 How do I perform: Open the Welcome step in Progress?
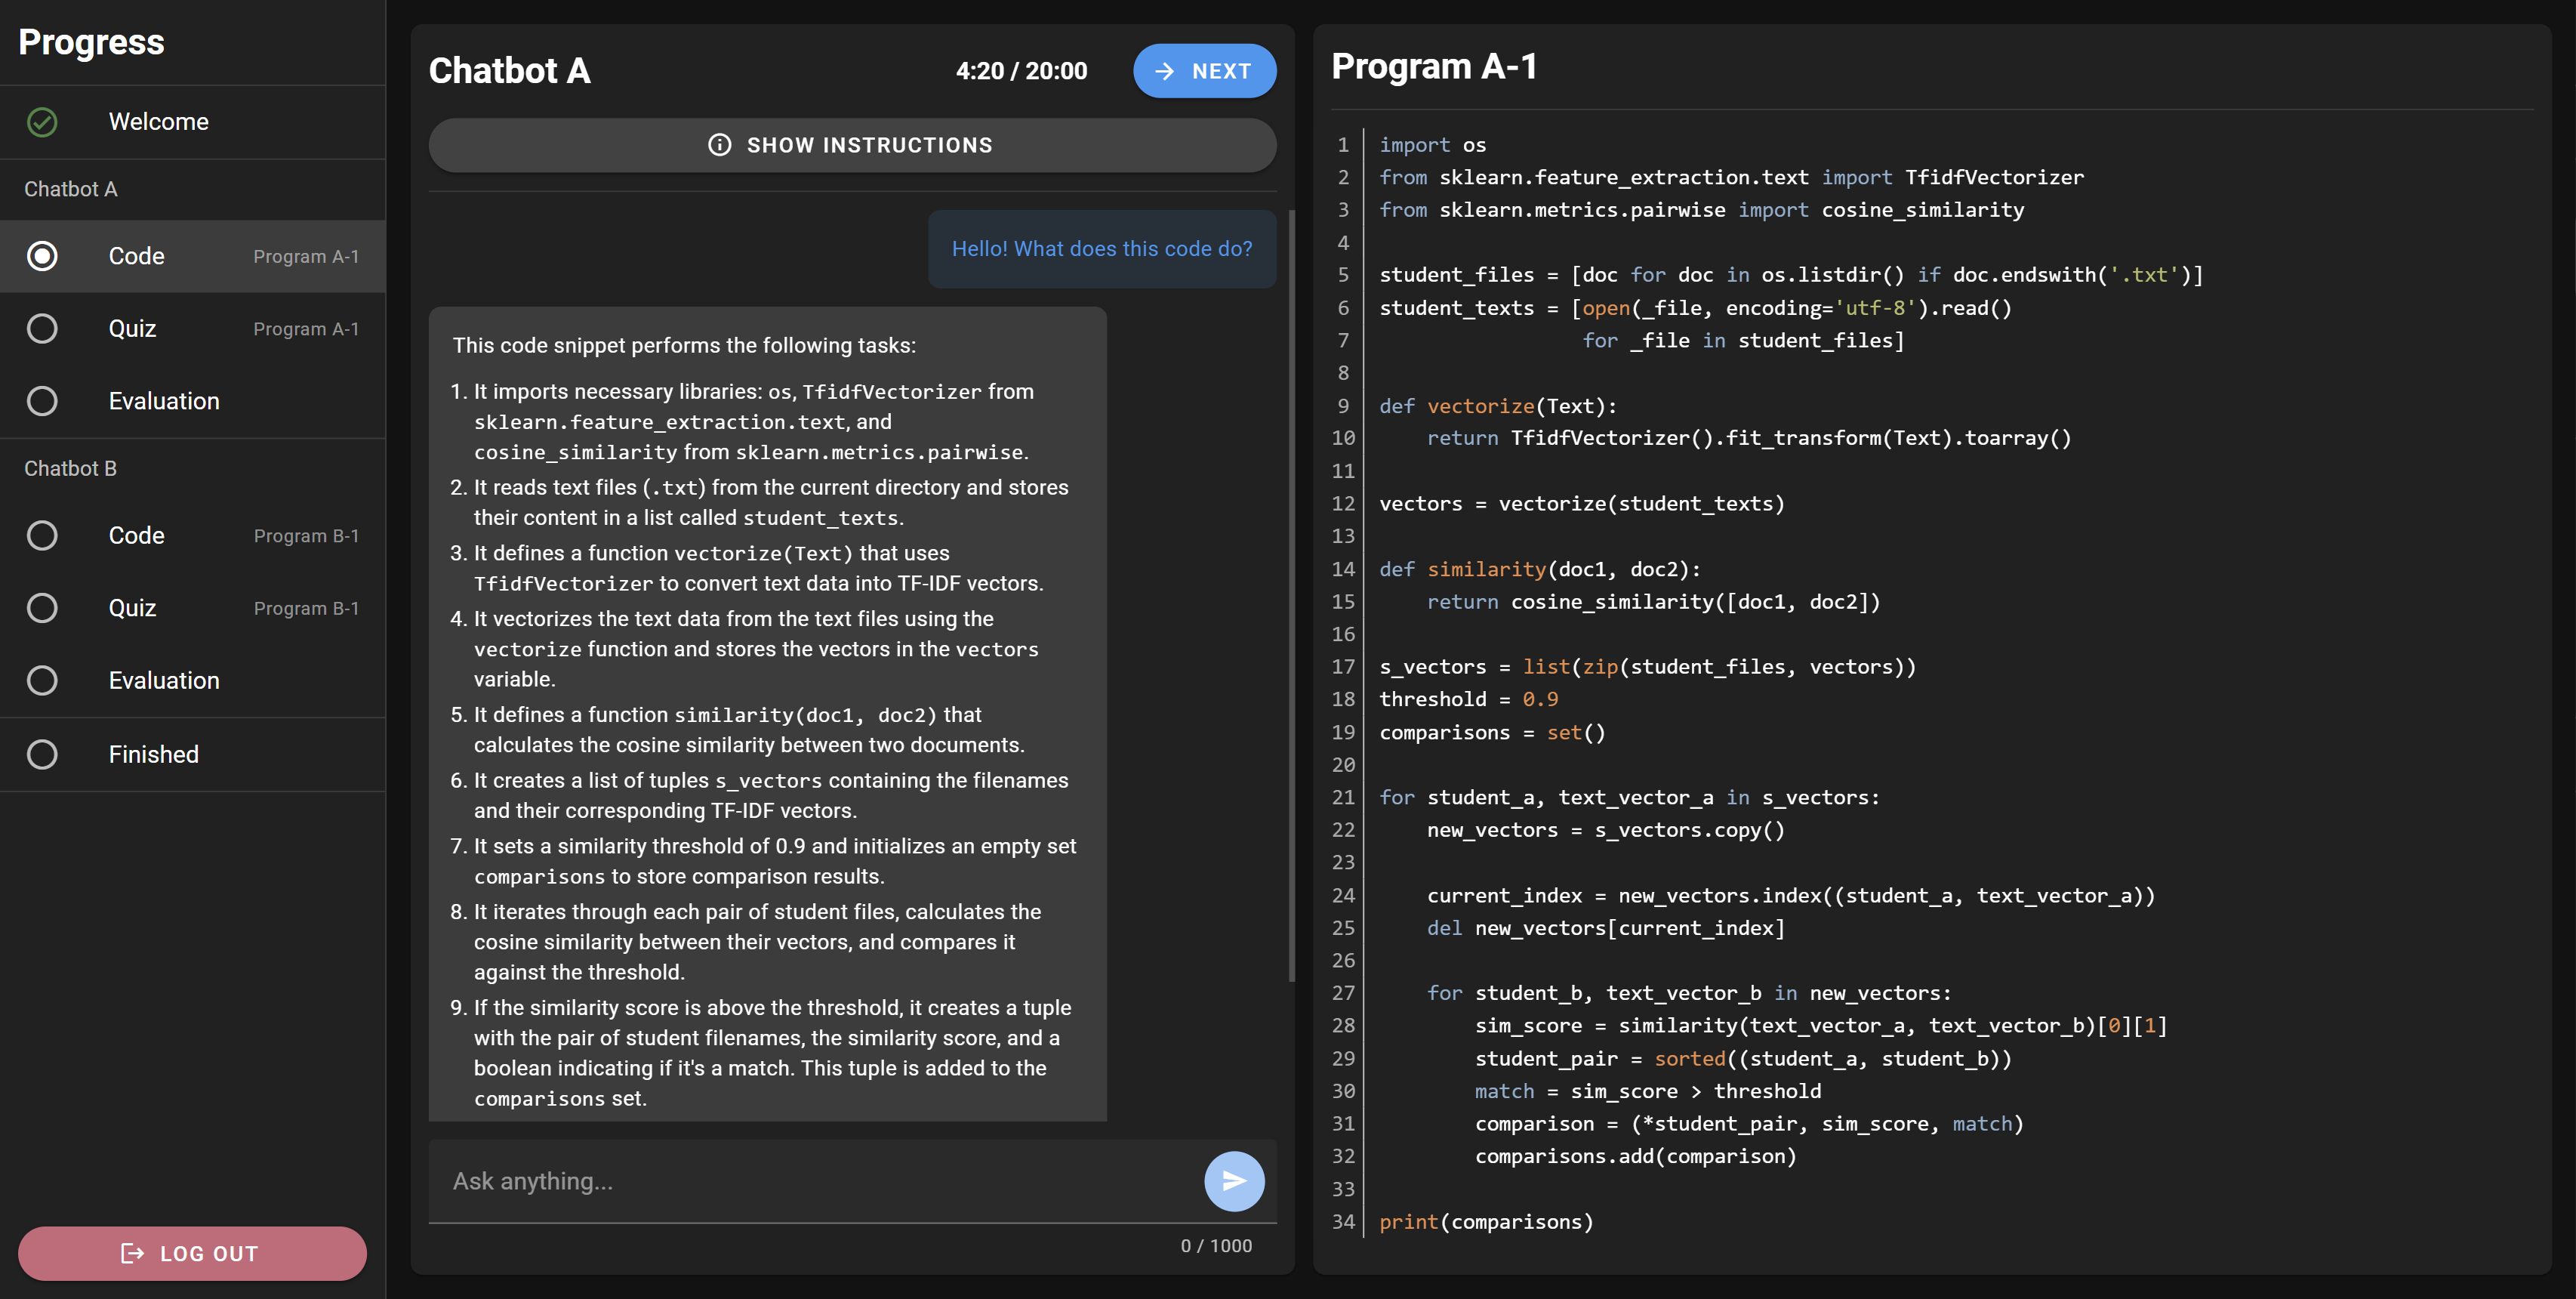tap(159, 122)
